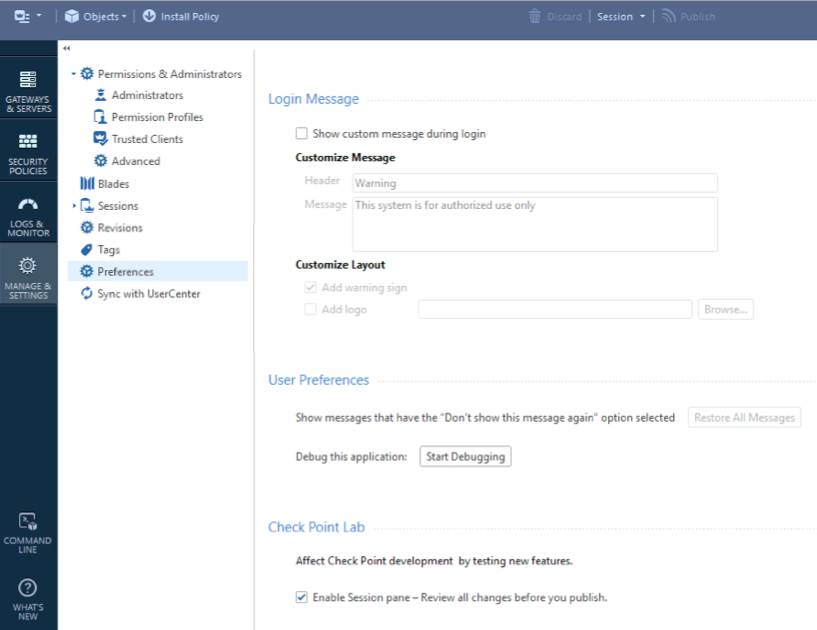The image size is (817, 630).
Task: Click the Publish label
Action: pos(698,17)
